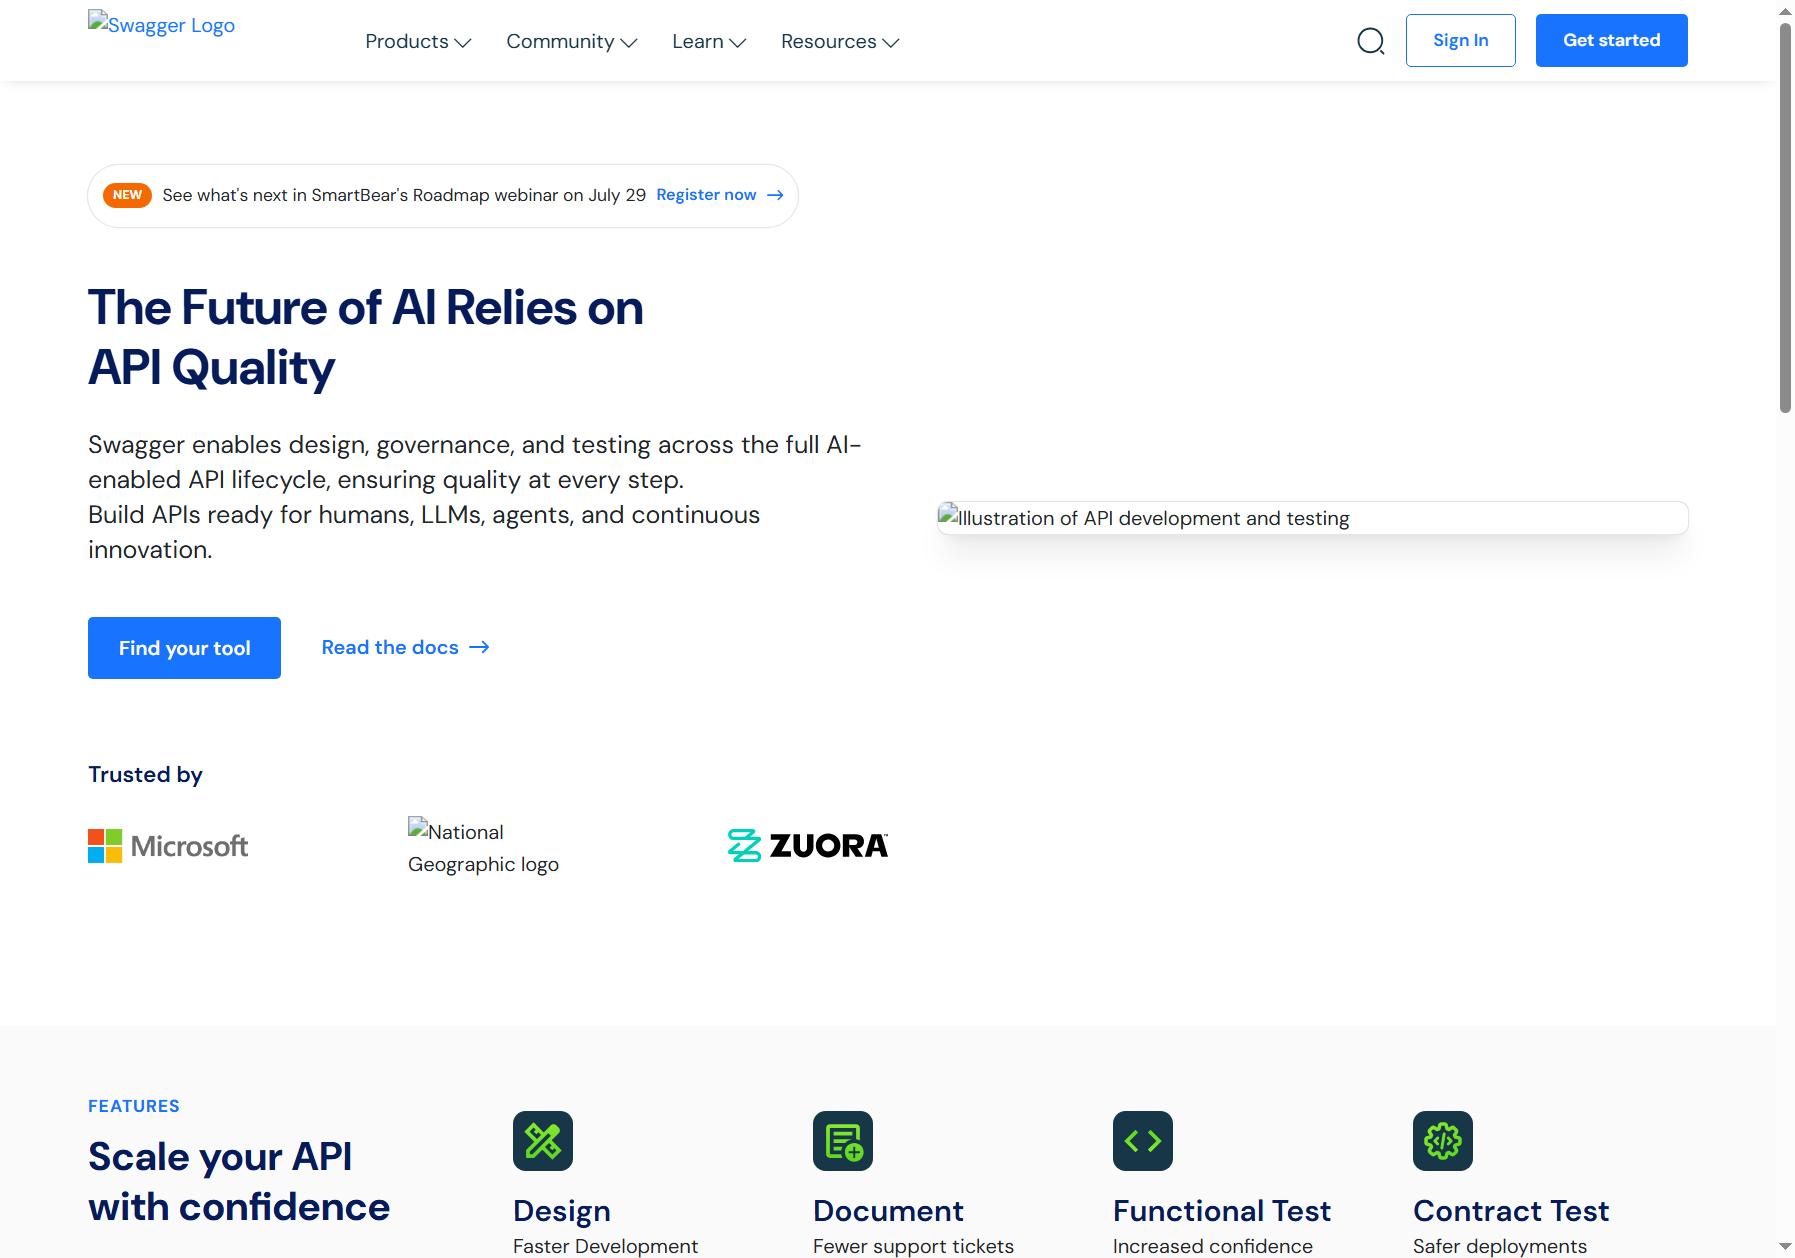Click the Microsoft logo

[168, 846]
